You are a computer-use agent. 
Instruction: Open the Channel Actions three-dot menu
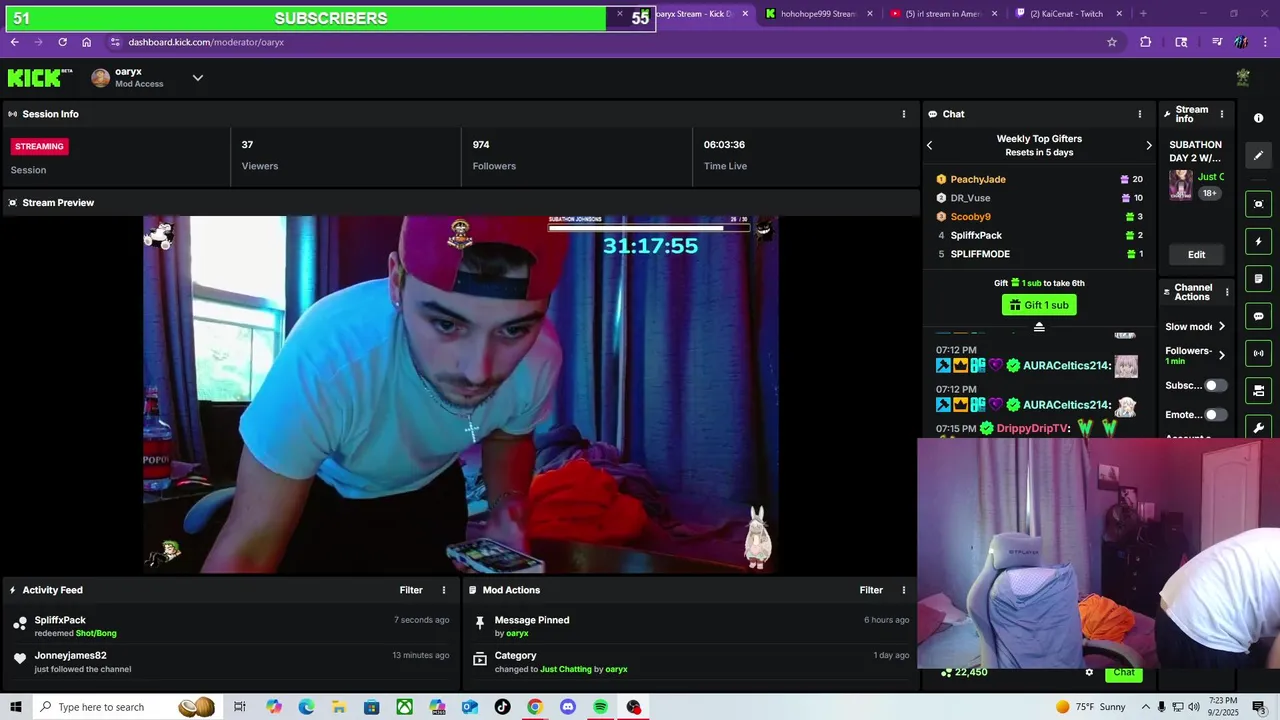(x=1227, y=292)
